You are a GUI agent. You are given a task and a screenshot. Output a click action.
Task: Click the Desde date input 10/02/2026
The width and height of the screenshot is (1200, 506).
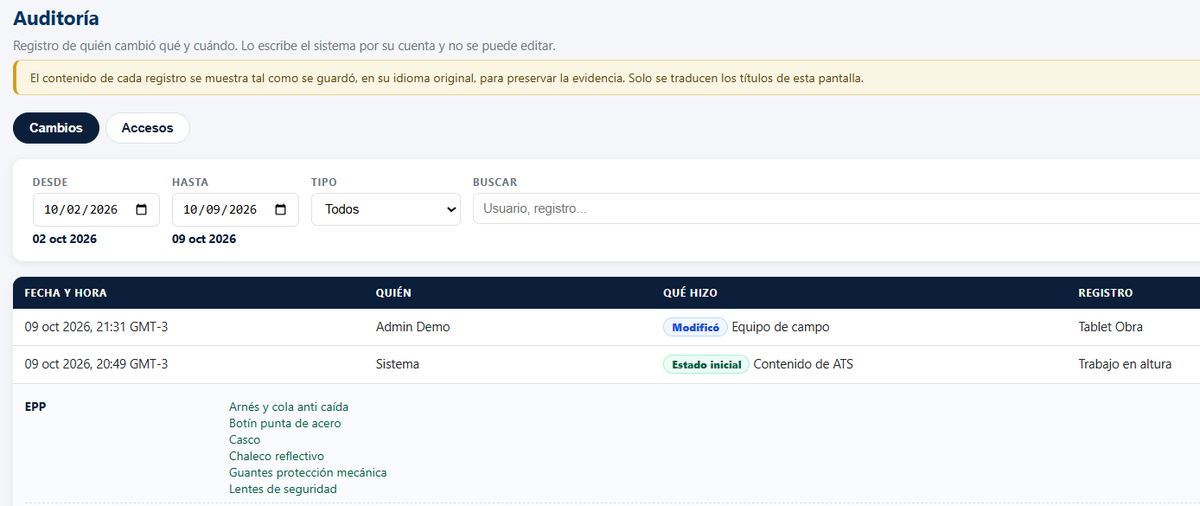96,210
